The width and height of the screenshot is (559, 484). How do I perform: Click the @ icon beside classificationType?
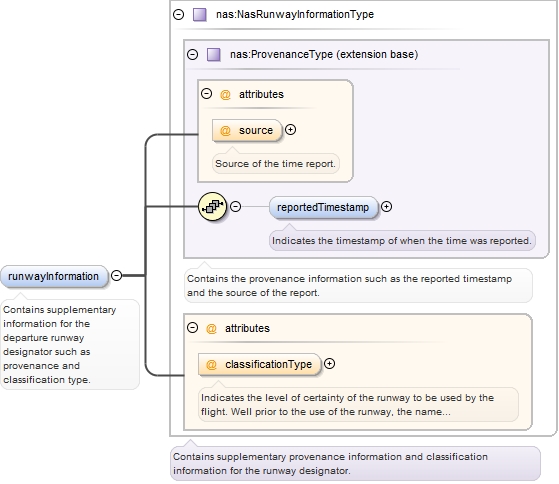[x=211, y=364]
